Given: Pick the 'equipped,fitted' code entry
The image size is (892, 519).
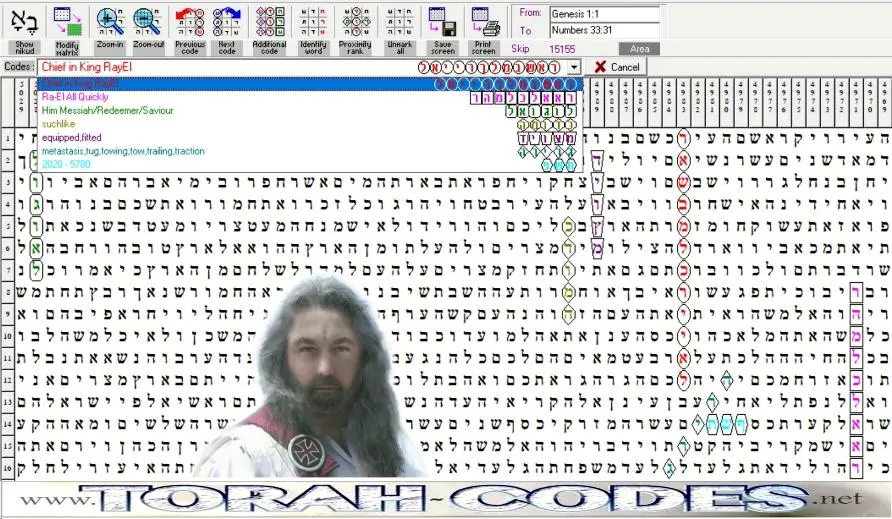Looking at the screenshot, I should tap(311, 138).
